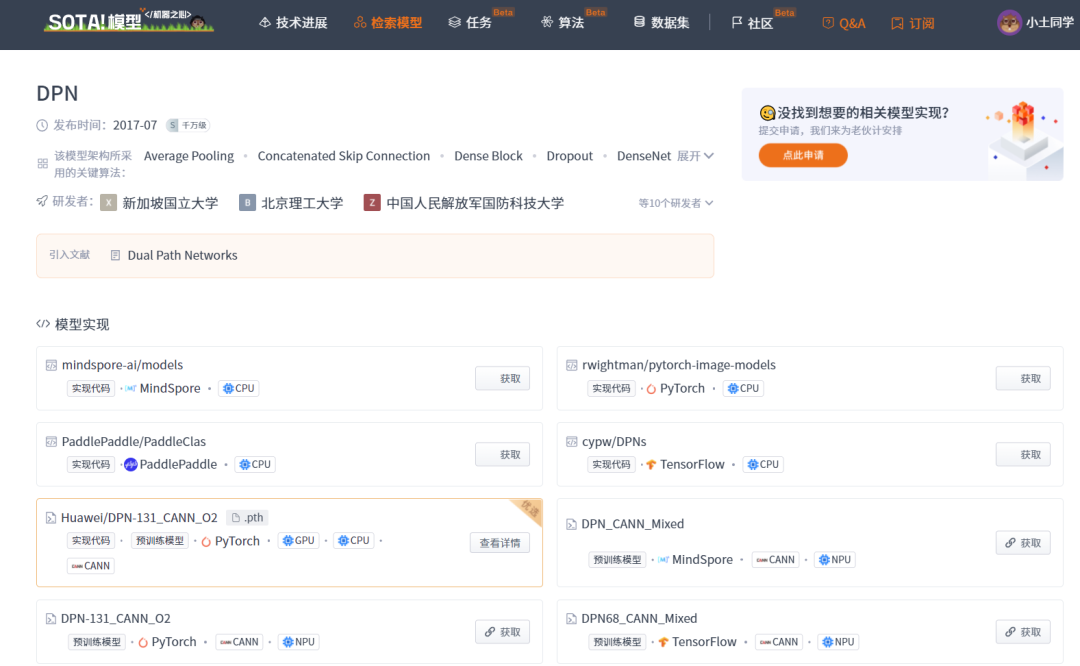Open DPN68_CANN_Mixed model entry
The height and width of the screenshot is (666, 1080).
click(639, 618)
